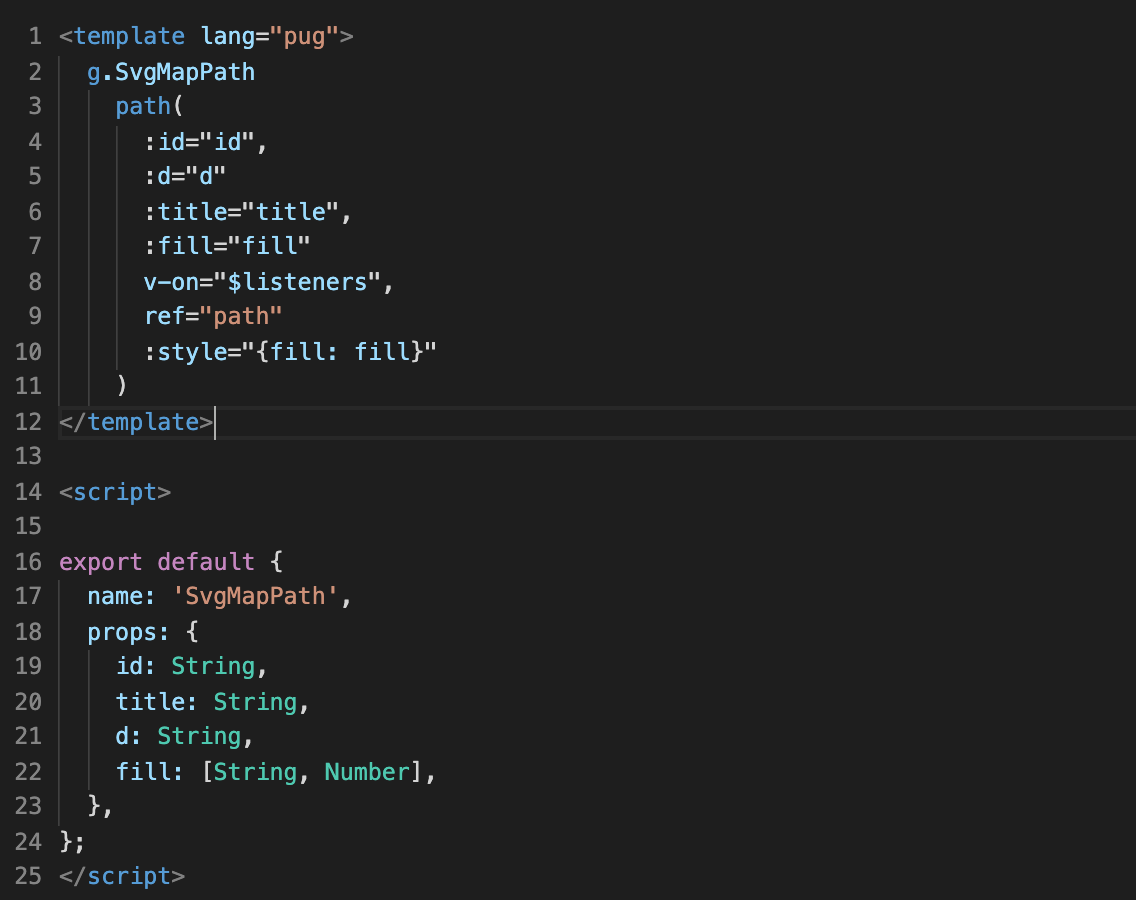Click the word 'path' on line 3

click(x=143, y=107)
